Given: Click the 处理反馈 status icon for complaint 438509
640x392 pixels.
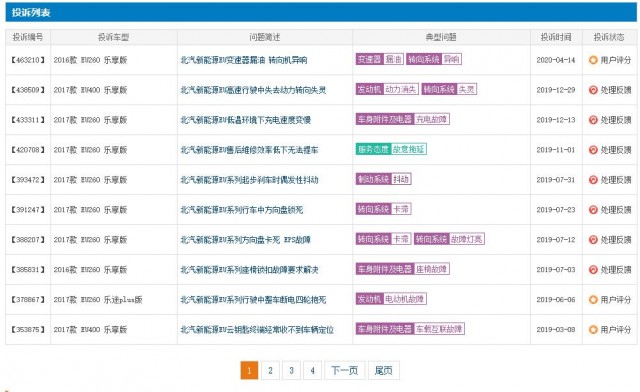Looking at the screenshot, I should point(593,90).
